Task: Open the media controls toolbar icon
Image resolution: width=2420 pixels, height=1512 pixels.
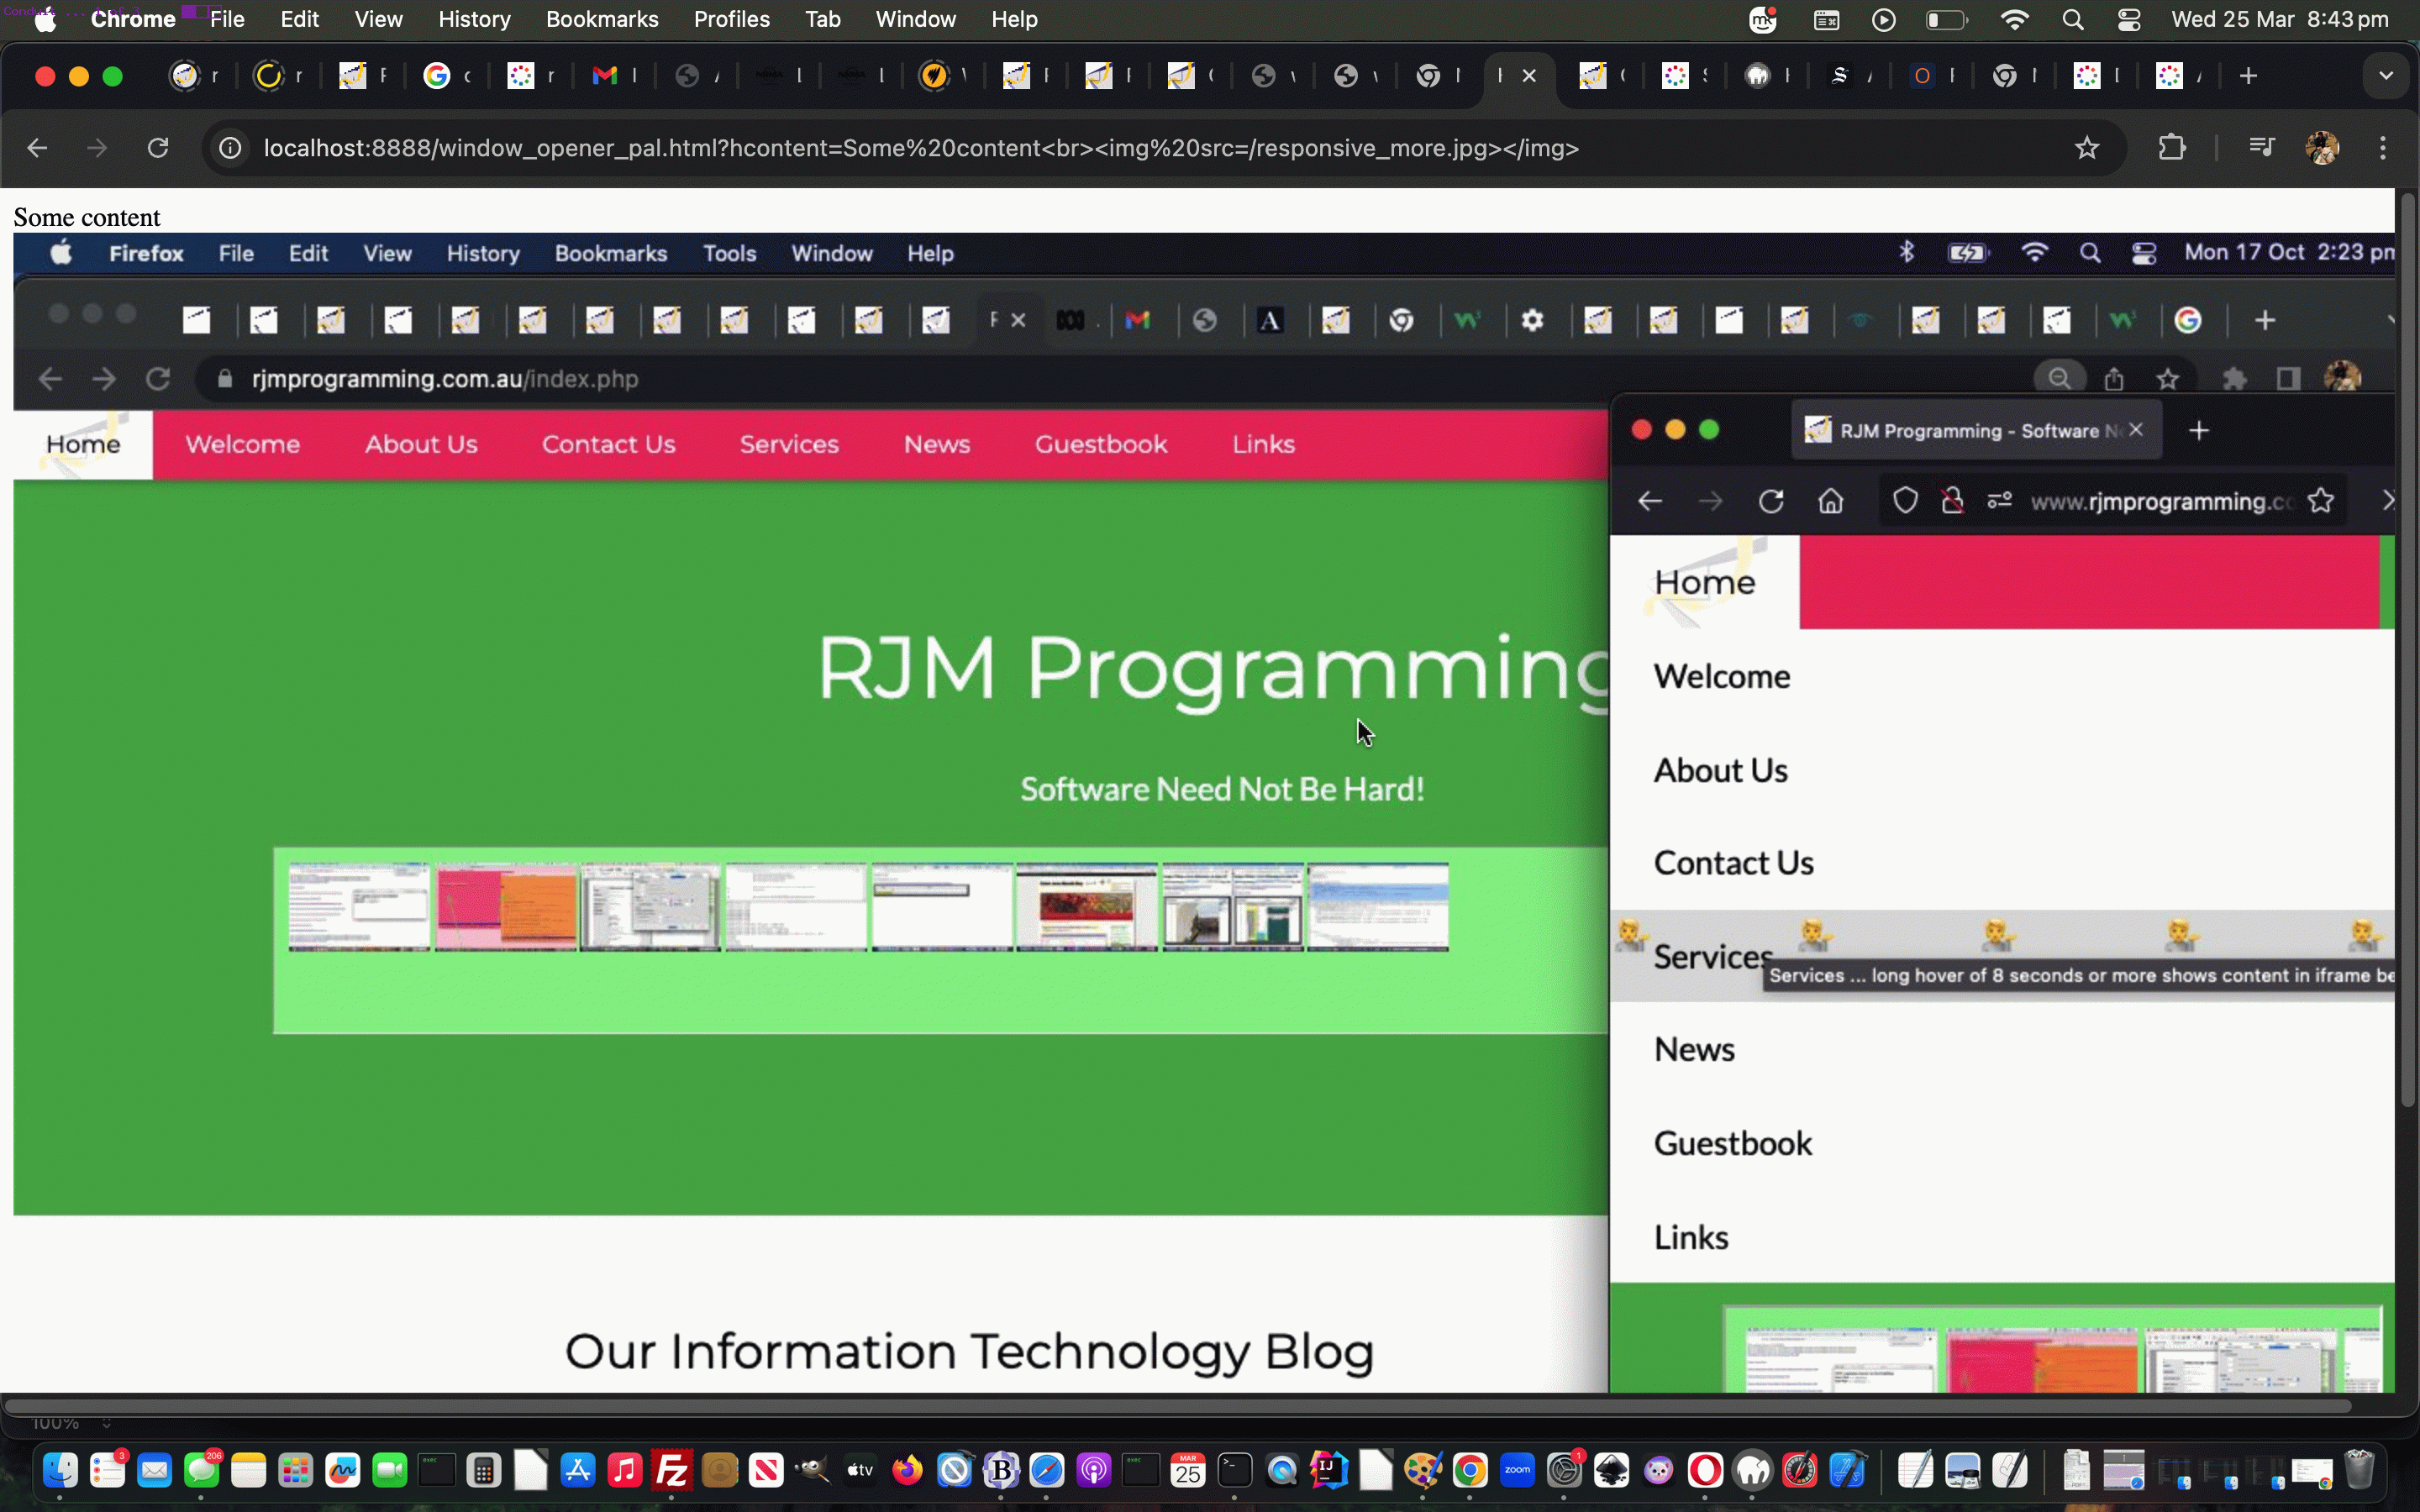Action: click(x=2261, y=148)
